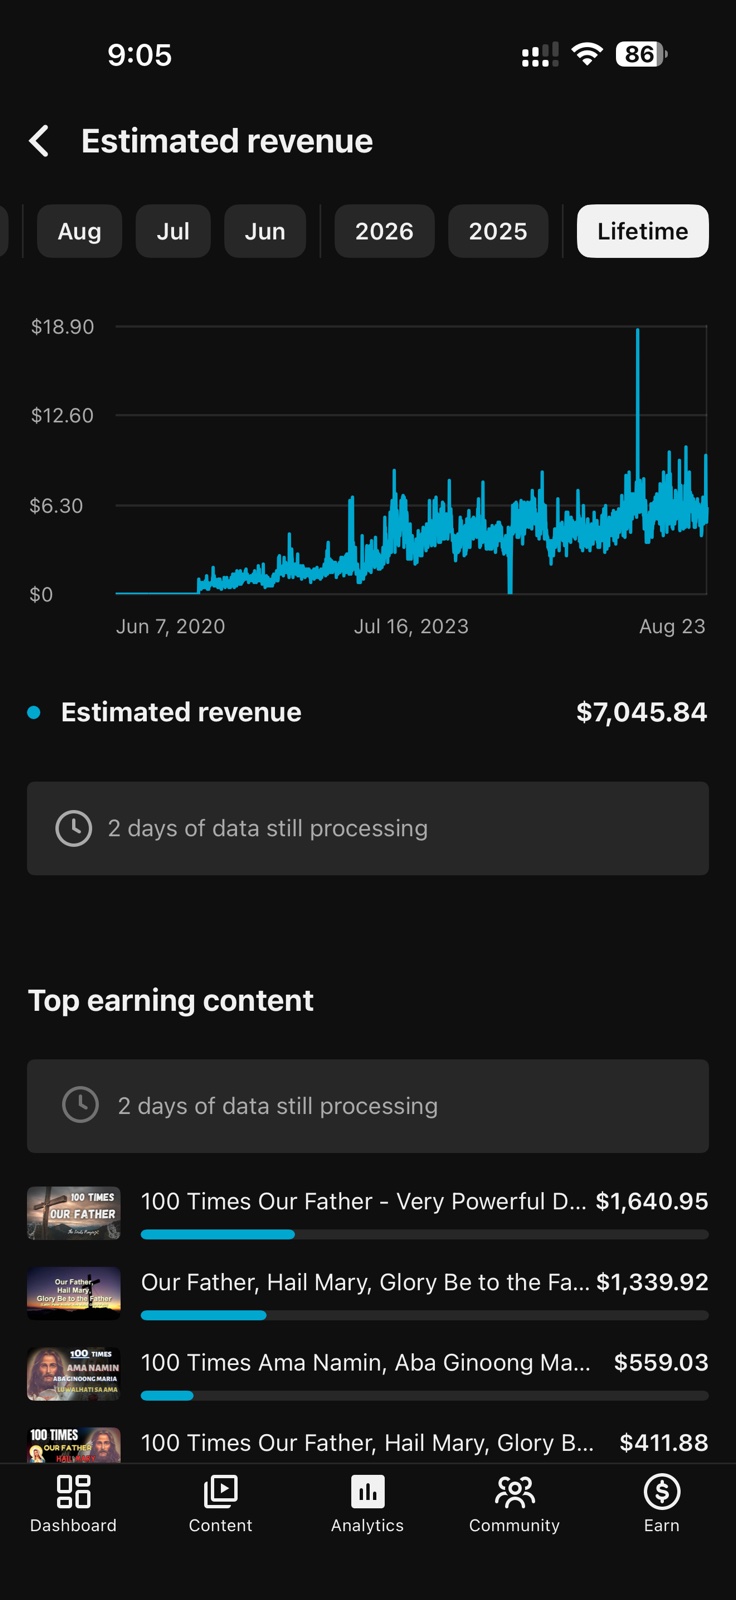The width and height of the screenshot is (736, 1600).
Task: Tap the clock icon under Top earning content
Action: [80, 1105]
